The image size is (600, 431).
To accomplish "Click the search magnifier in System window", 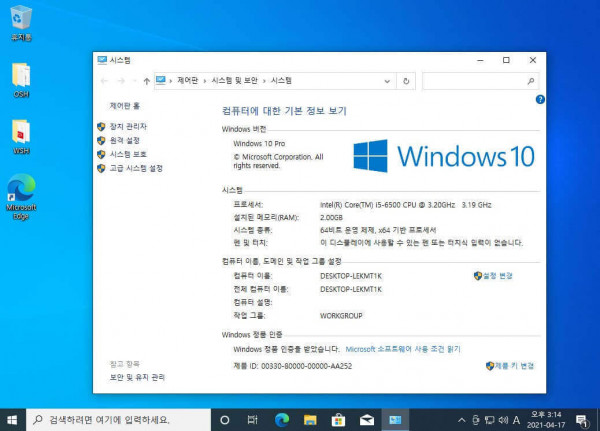I will tap(531, 81).
